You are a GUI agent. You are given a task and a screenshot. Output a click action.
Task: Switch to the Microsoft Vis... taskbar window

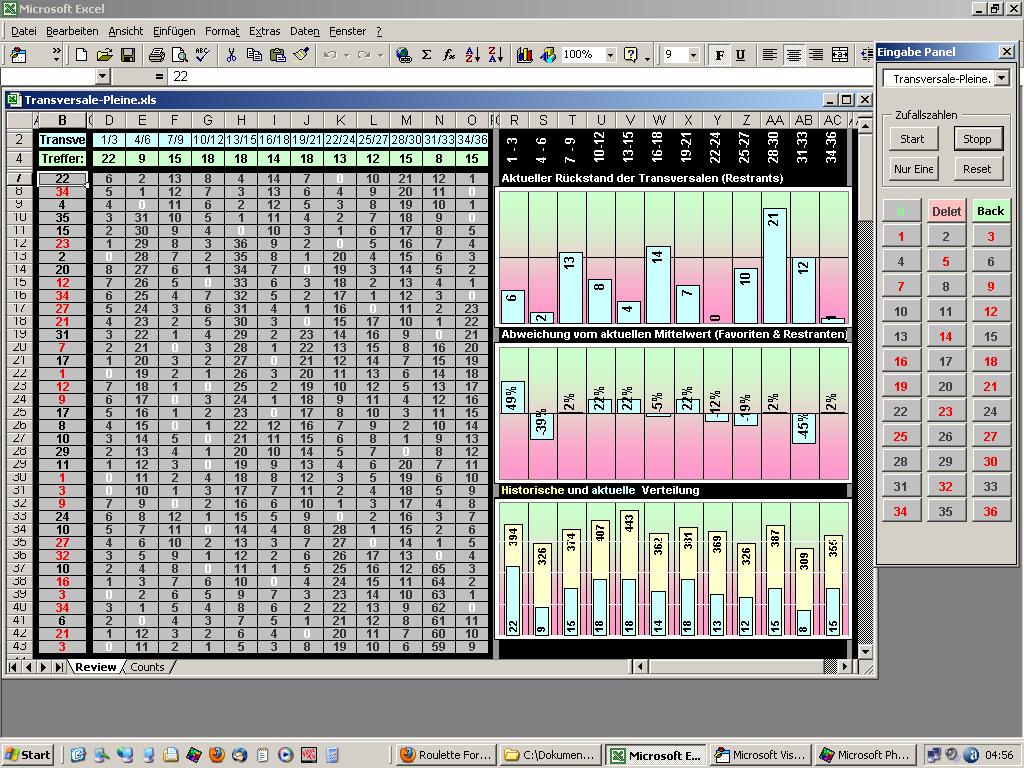point(760,755)
